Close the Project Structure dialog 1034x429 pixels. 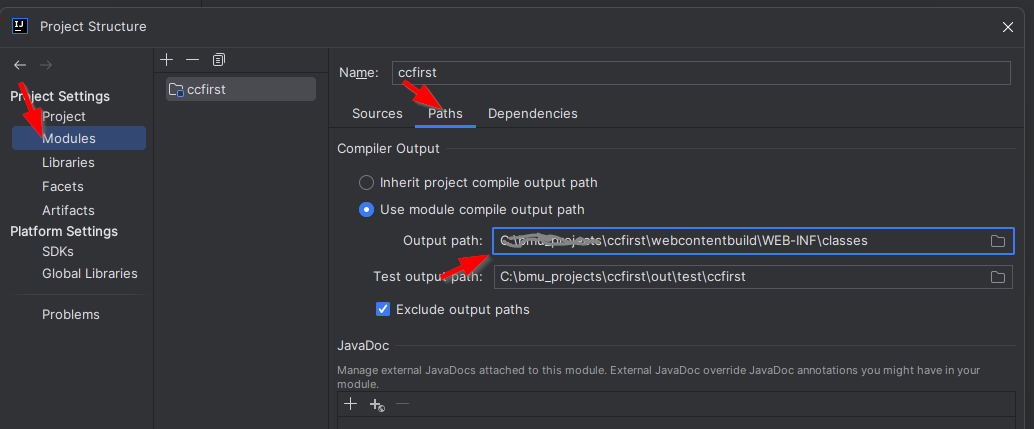(x=1007, y=26)
